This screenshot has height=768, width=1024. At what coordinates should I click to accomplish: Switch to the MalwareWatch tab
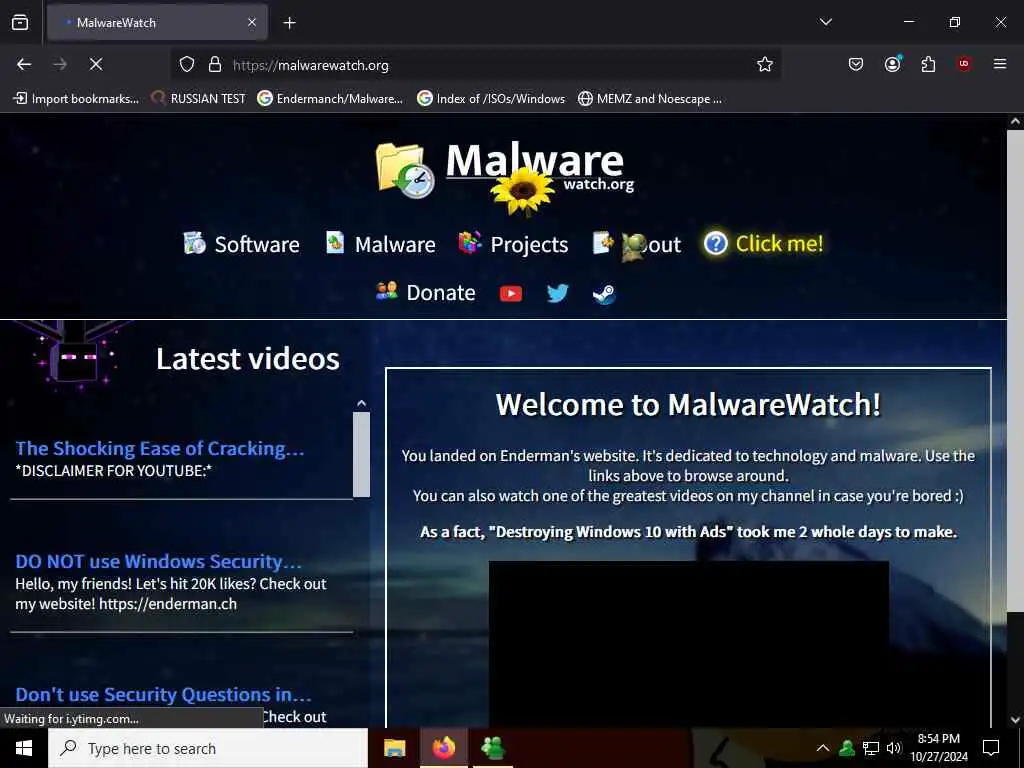click(157, 22)
